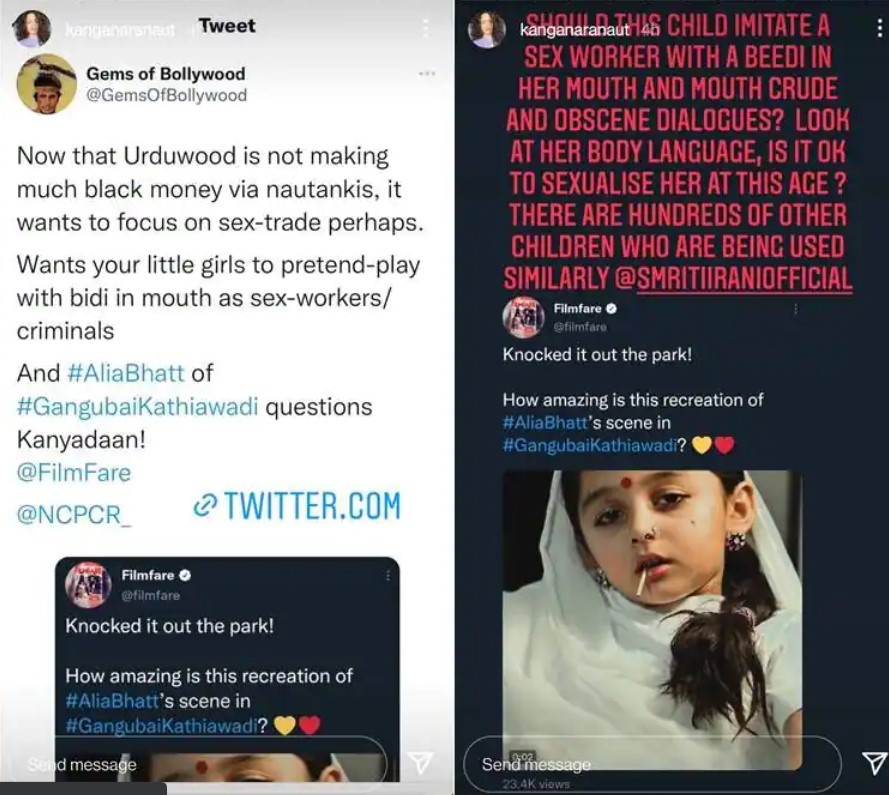Open the @NCPCR_ mention
This screenshot has width=889, height=795.
coord(73,514)
